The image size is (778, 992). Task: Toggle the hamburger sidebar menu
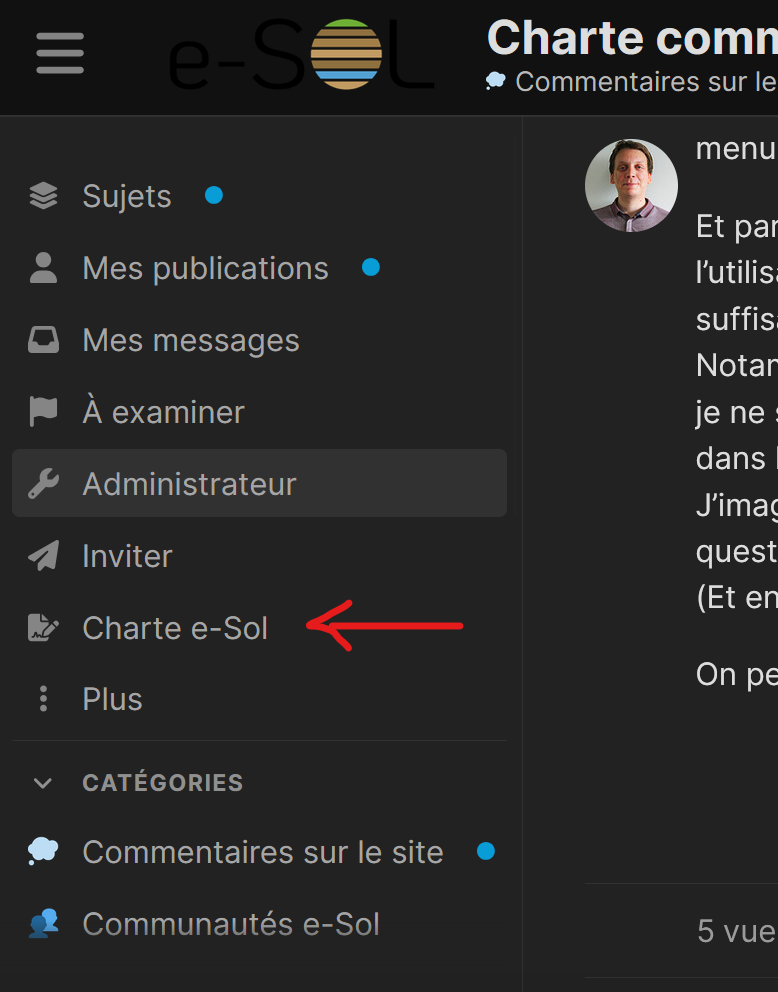coord(60,52)
